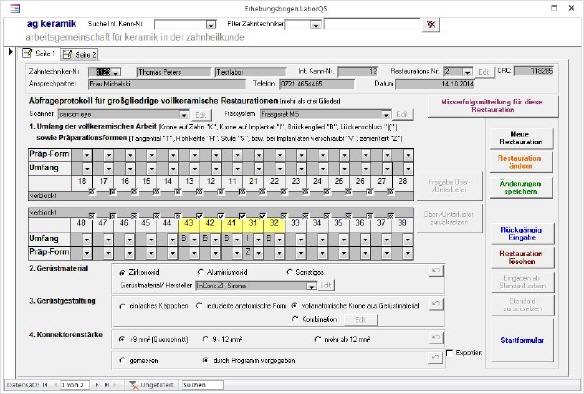Image resolution: width=584 pixels, height=394 pixels.
Task: Click the Restauration ändern button
Action: coord(521,162)
